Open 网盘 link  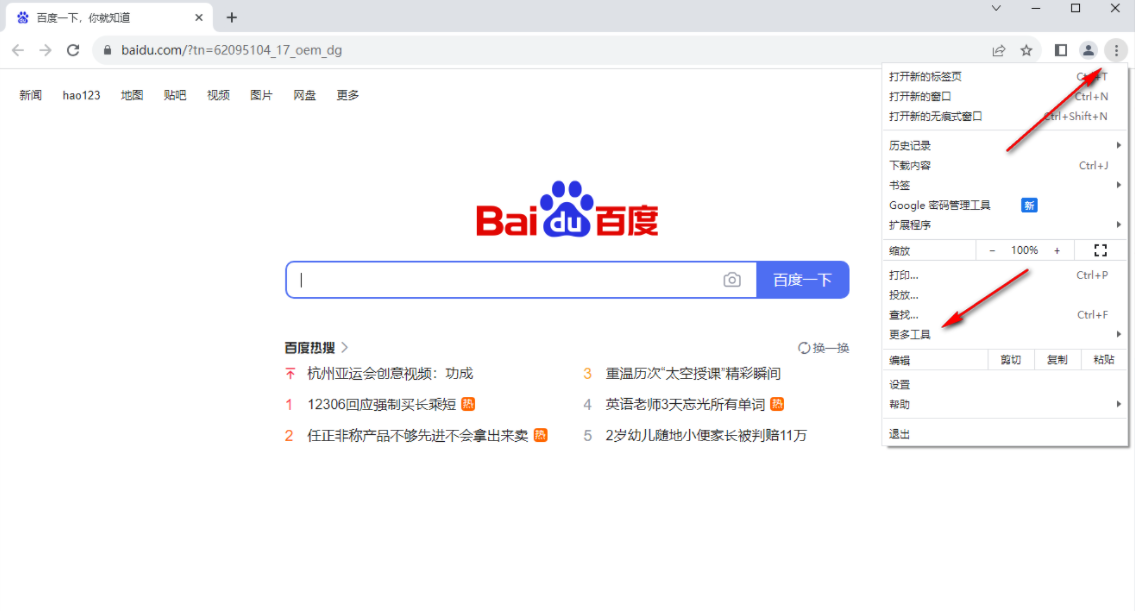(x=305, y=95)
